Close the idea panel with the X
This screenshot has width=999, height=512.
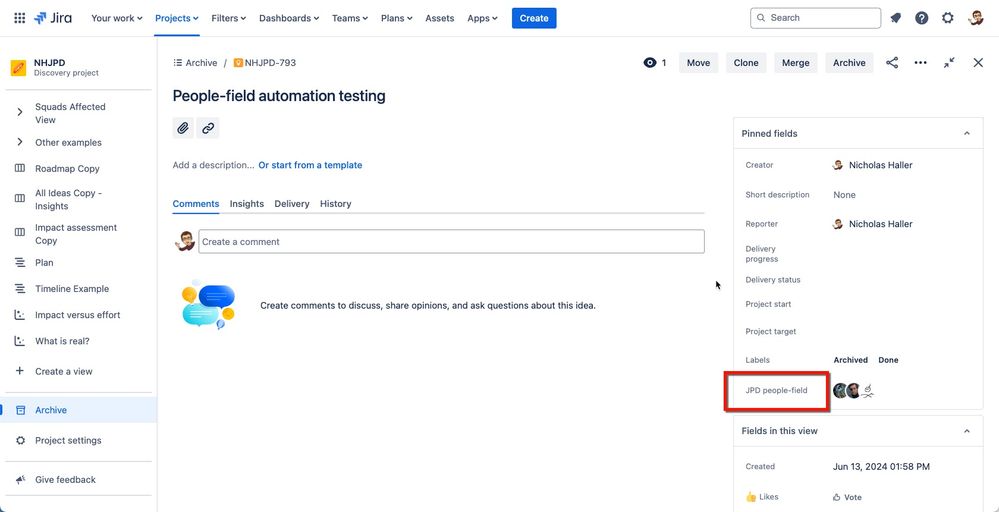coord(979,62)
